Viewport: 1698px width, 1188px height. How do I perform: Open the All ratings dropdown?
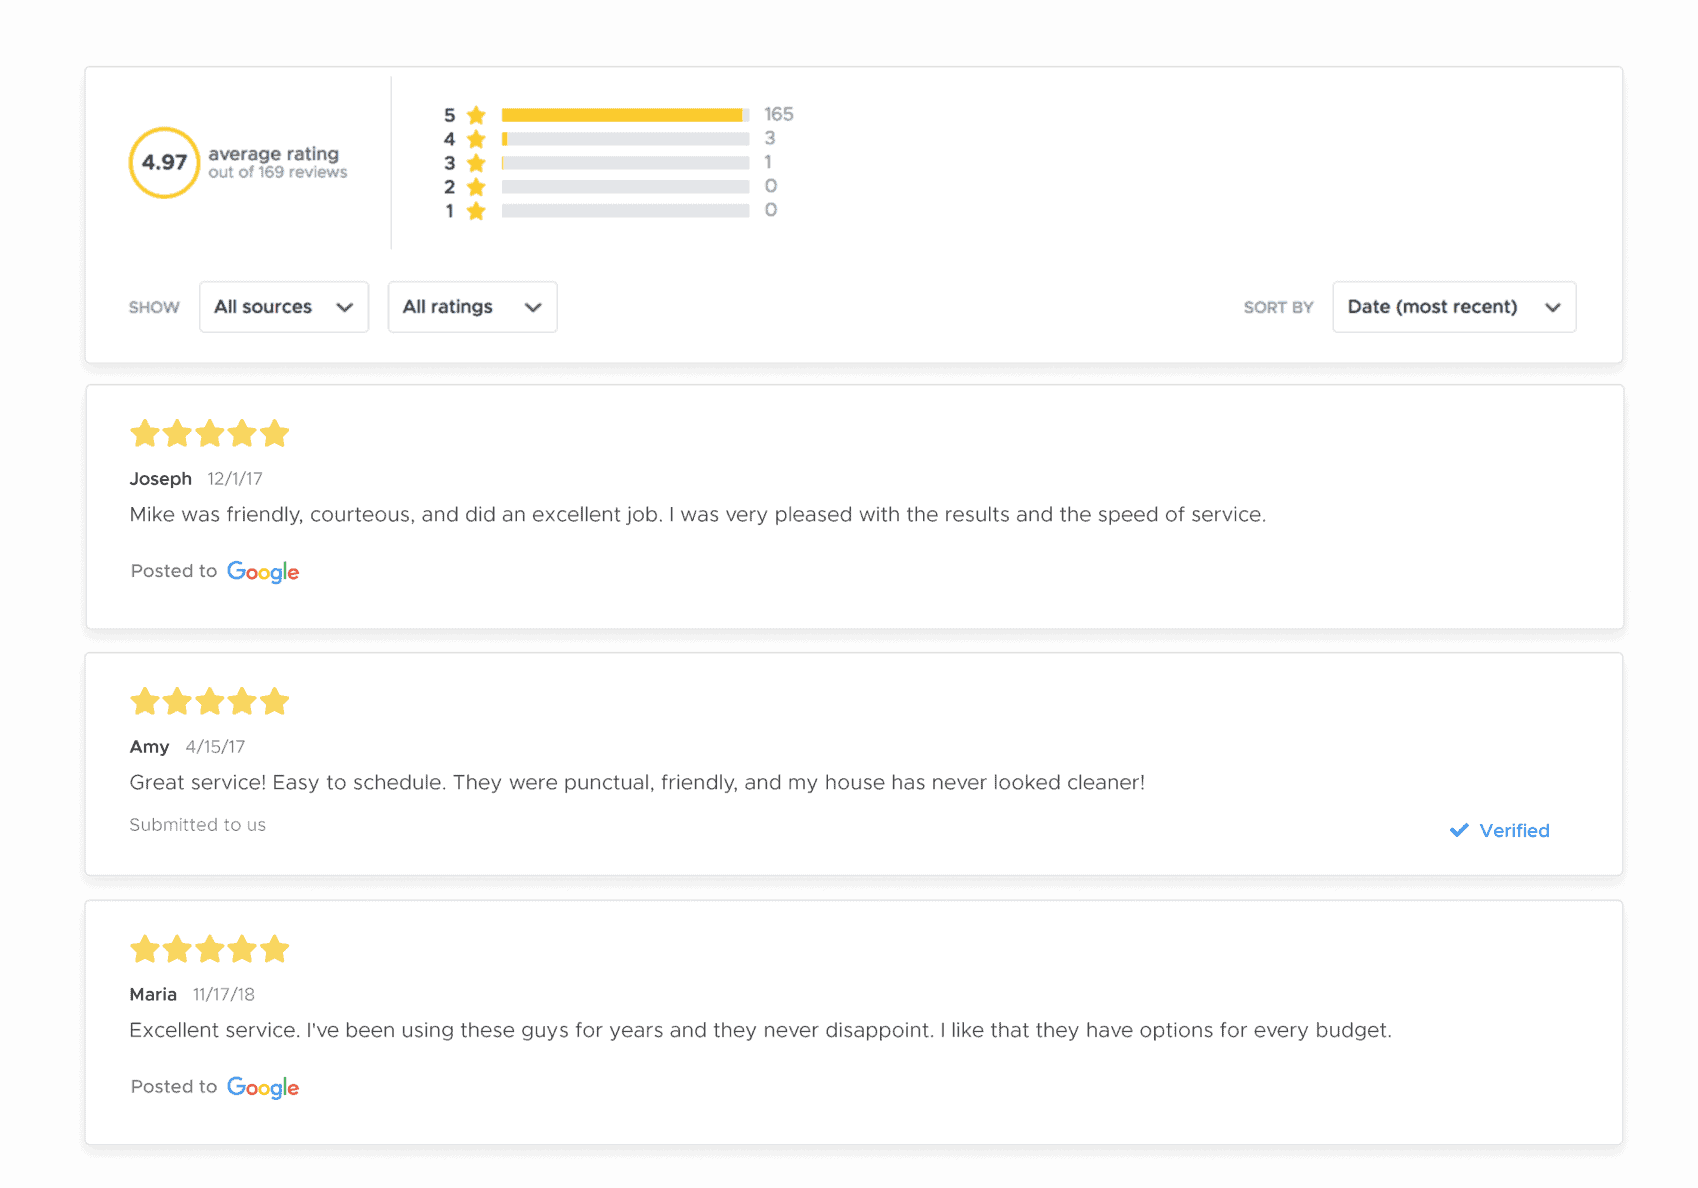(472, 307)
